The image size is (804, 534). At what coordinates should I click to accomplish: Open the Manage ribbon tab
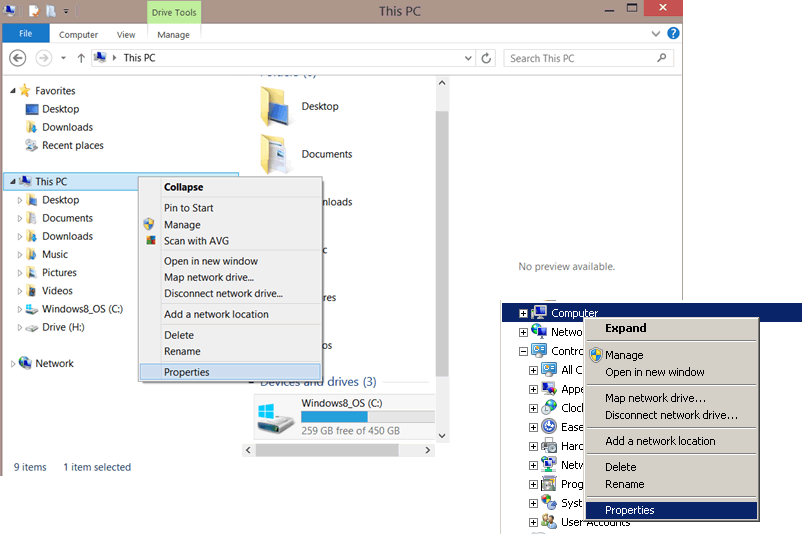(x=173, y=34)
